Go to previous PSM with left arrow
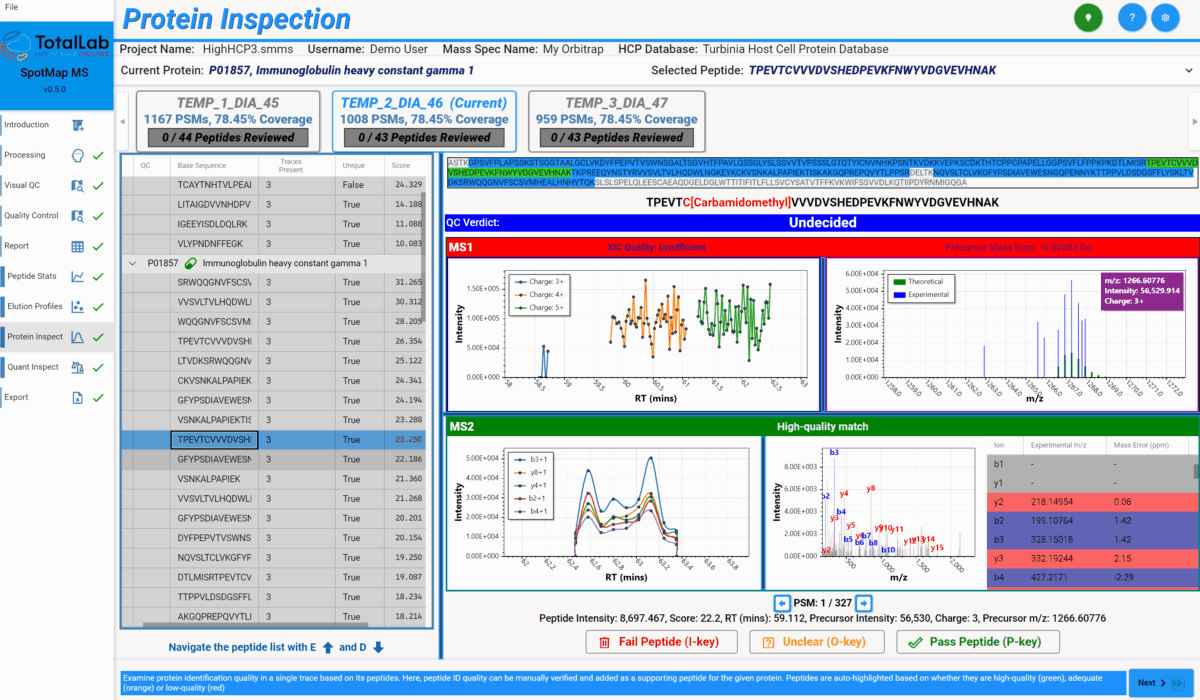This screenshot has height=700, width=1200. tap(783, 603)
